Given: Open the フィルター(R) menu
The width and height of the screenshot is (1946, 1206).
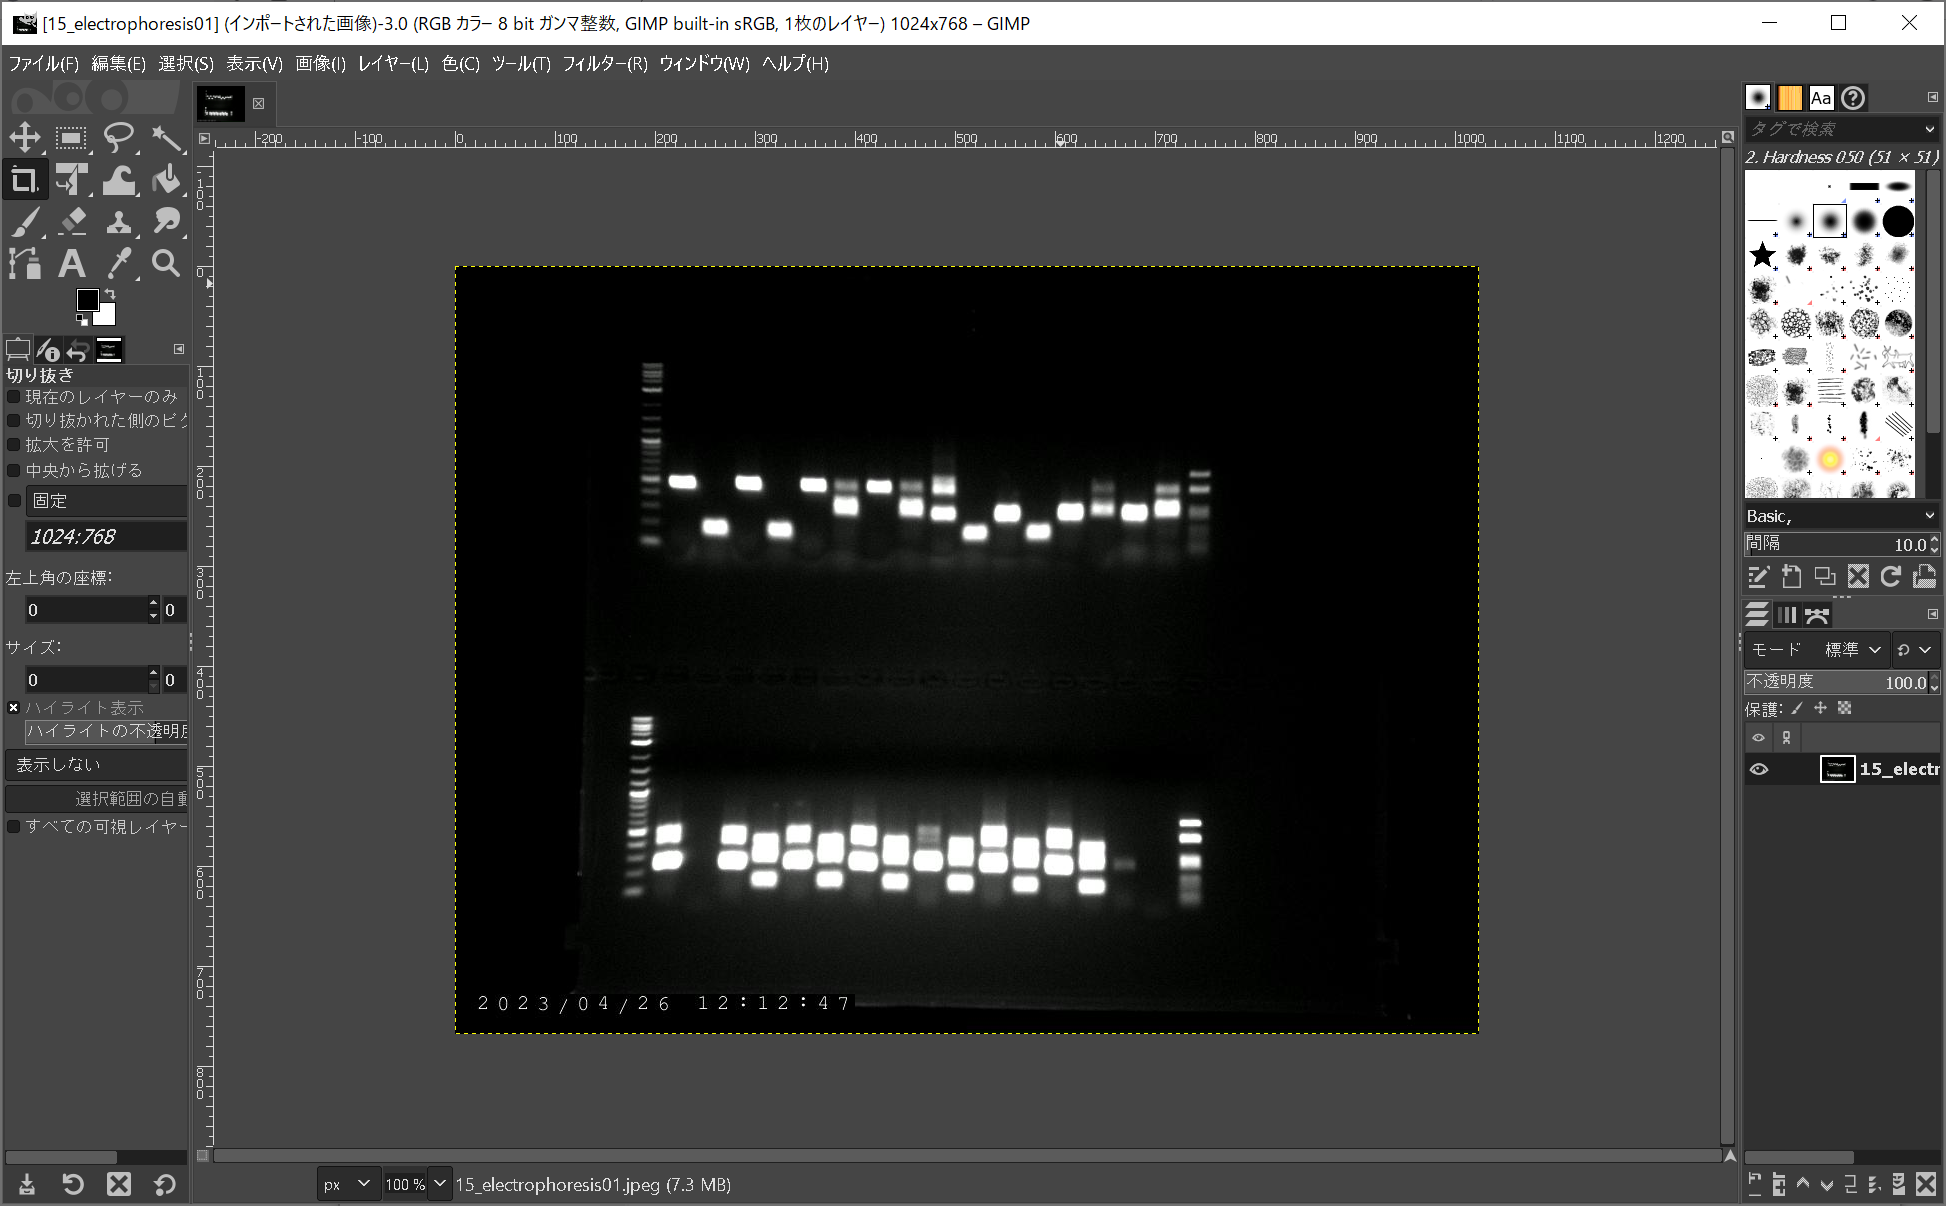Looking at the screenshot, I should [604, 64].
